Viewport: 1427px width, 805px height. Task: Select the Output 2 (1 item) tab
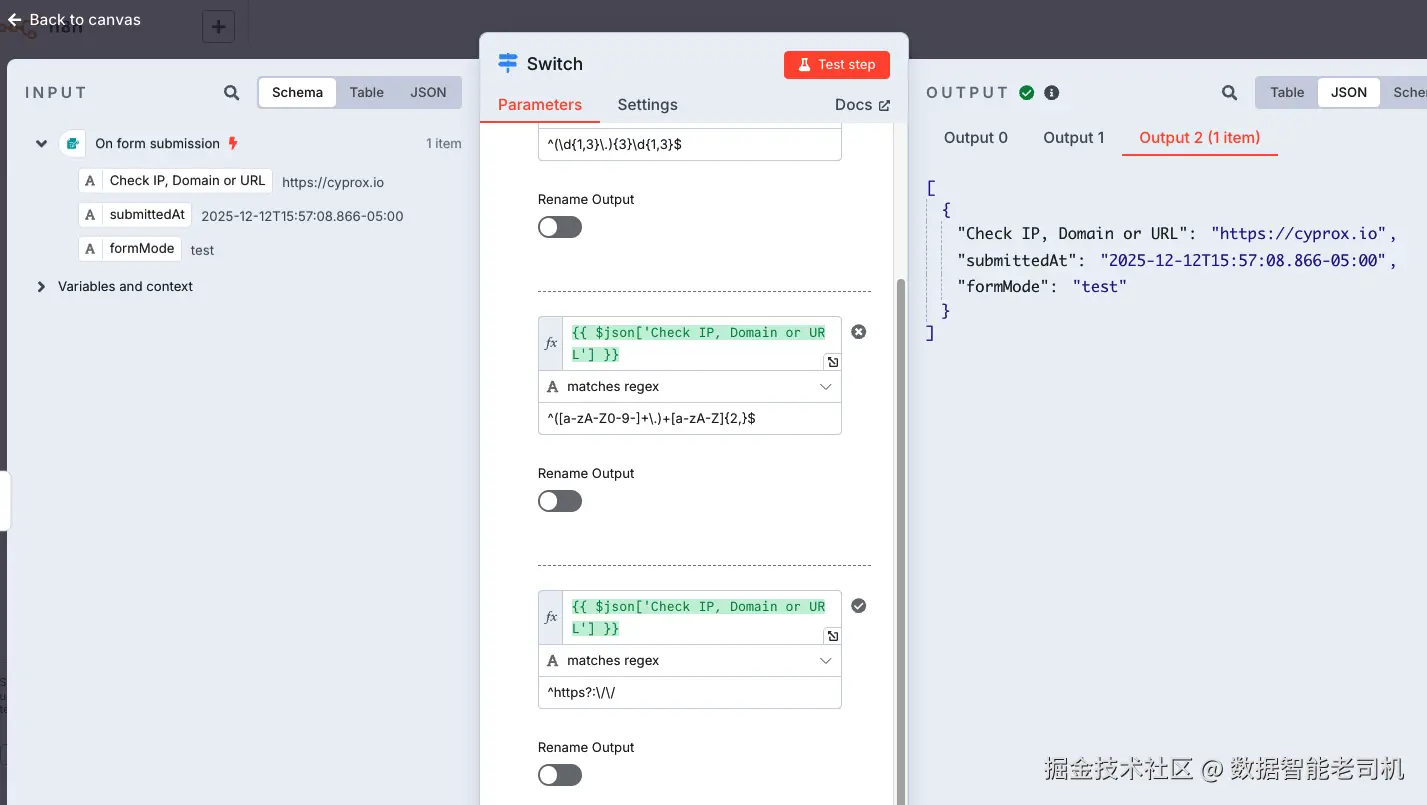click(x=1200, y=138)
